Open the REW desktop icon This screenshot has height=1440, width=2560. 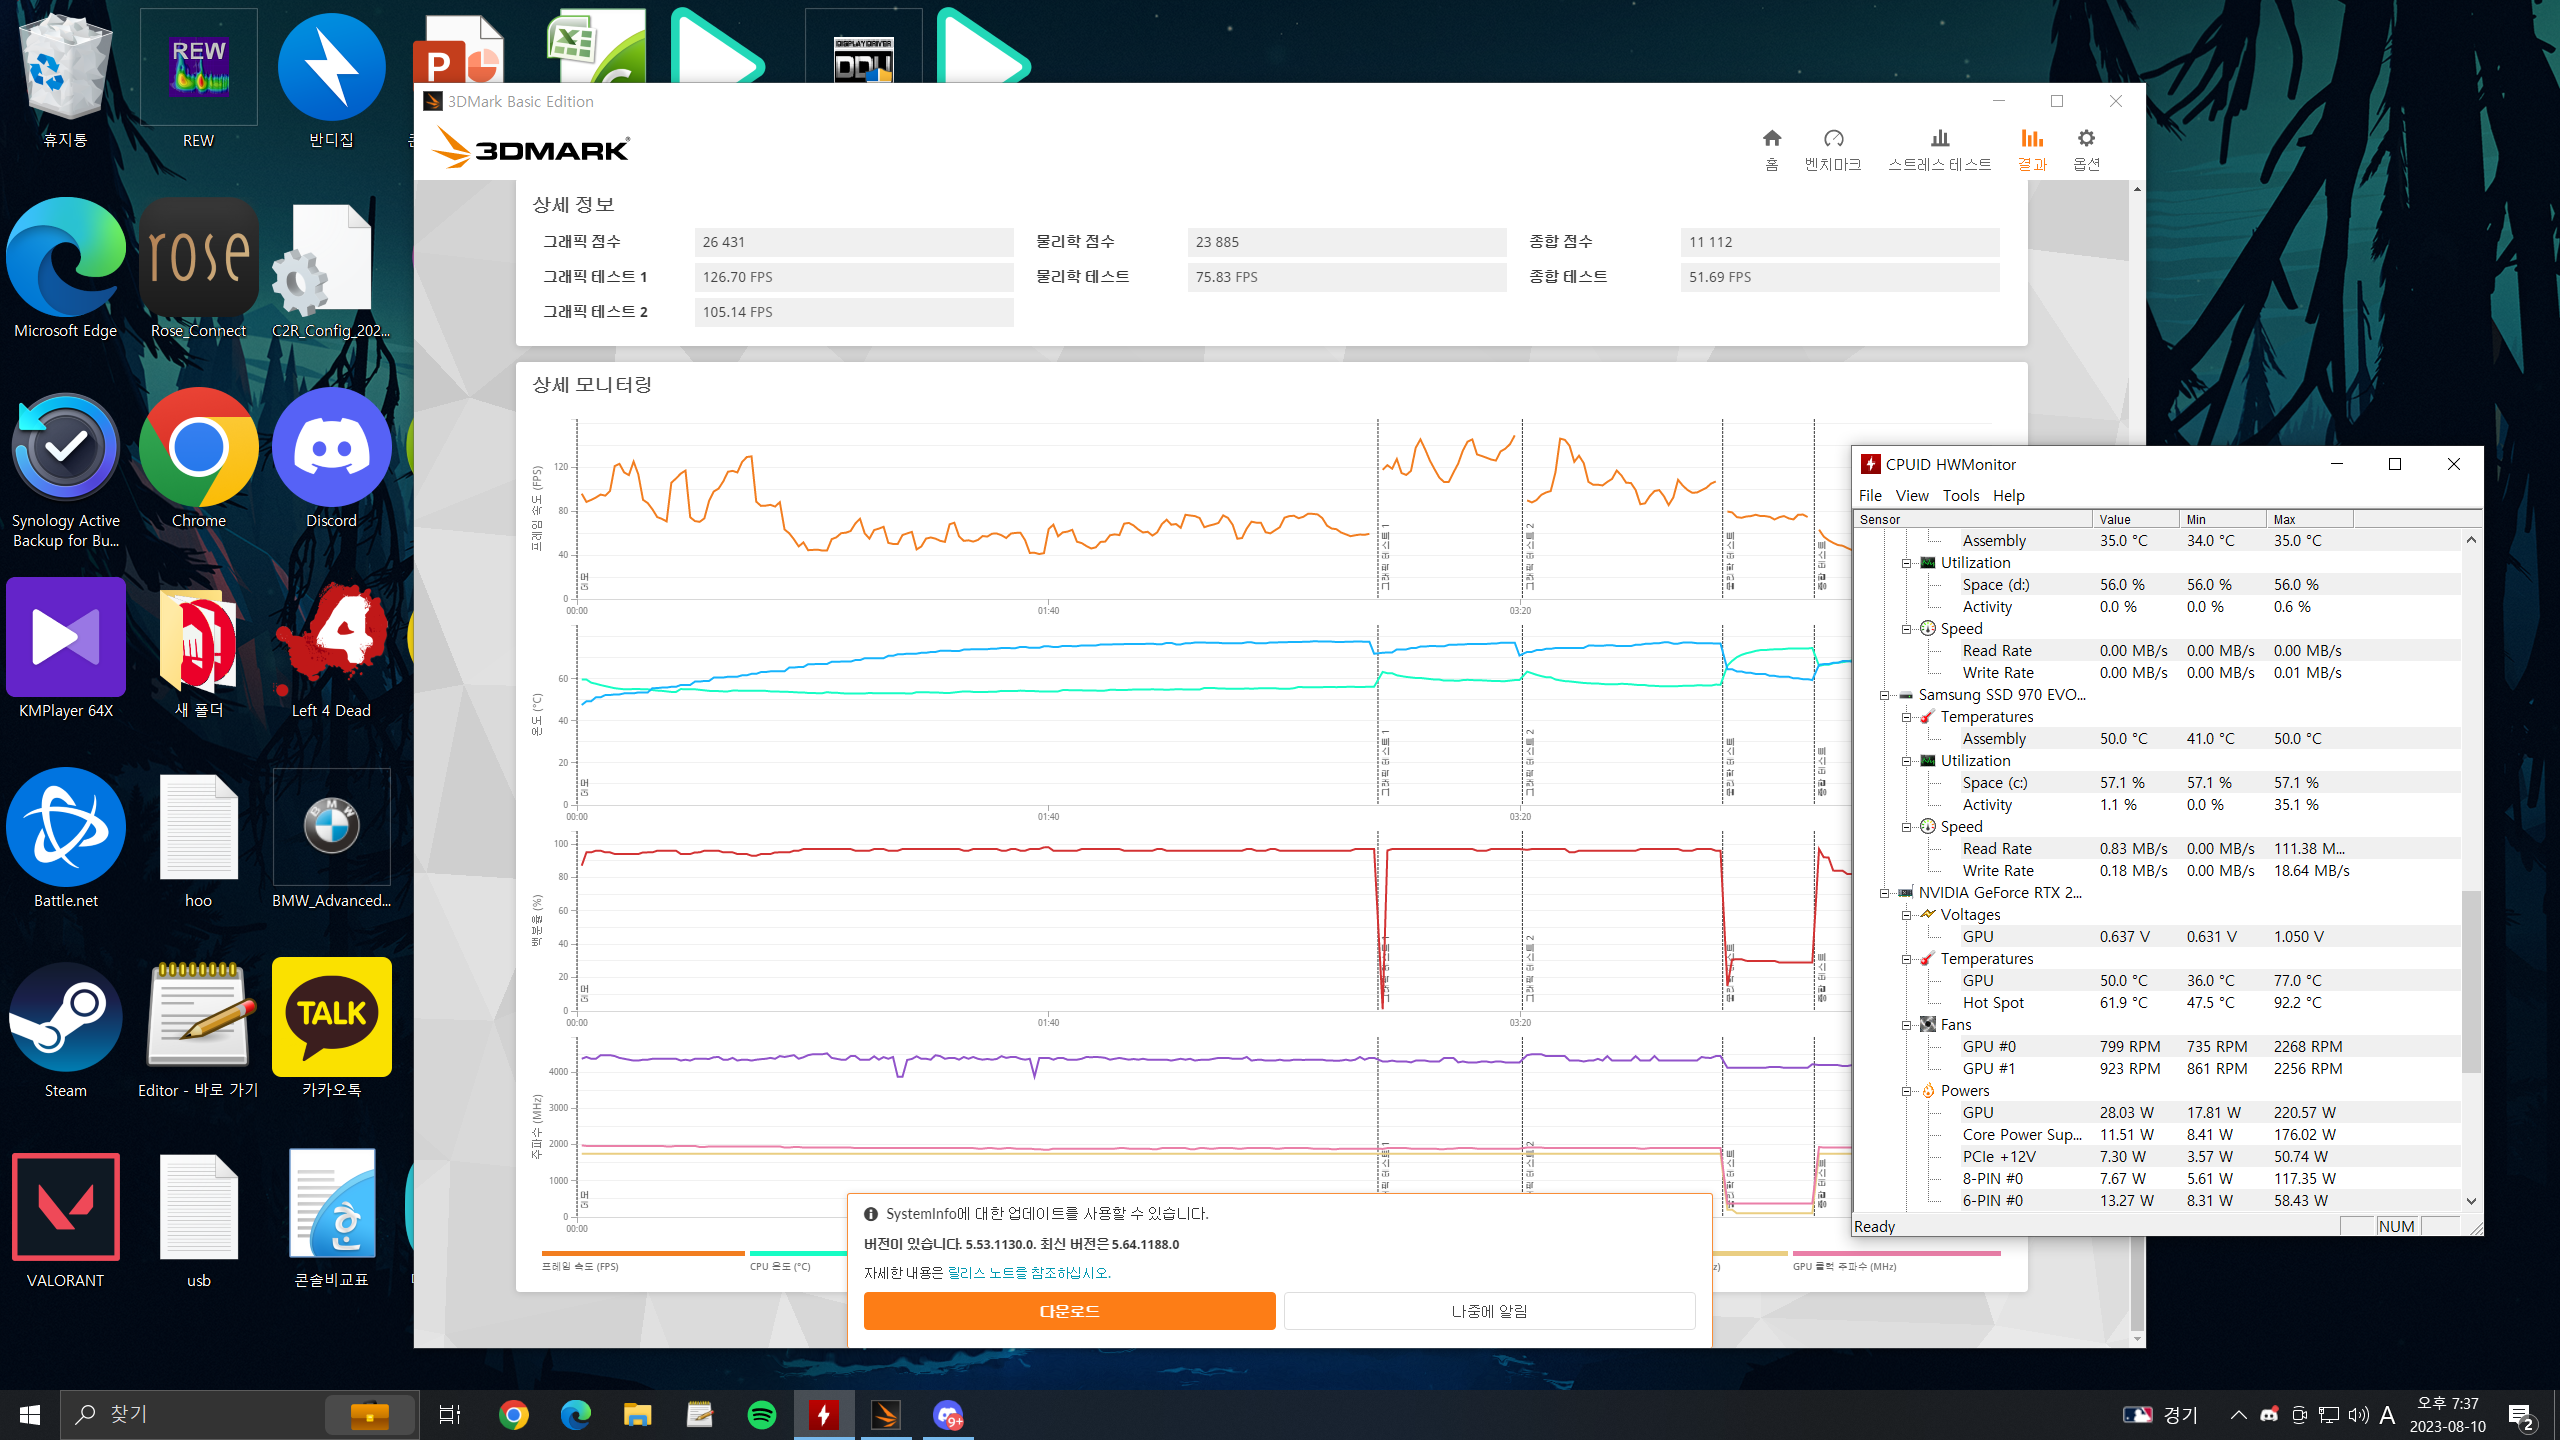(x=198, y=80)
